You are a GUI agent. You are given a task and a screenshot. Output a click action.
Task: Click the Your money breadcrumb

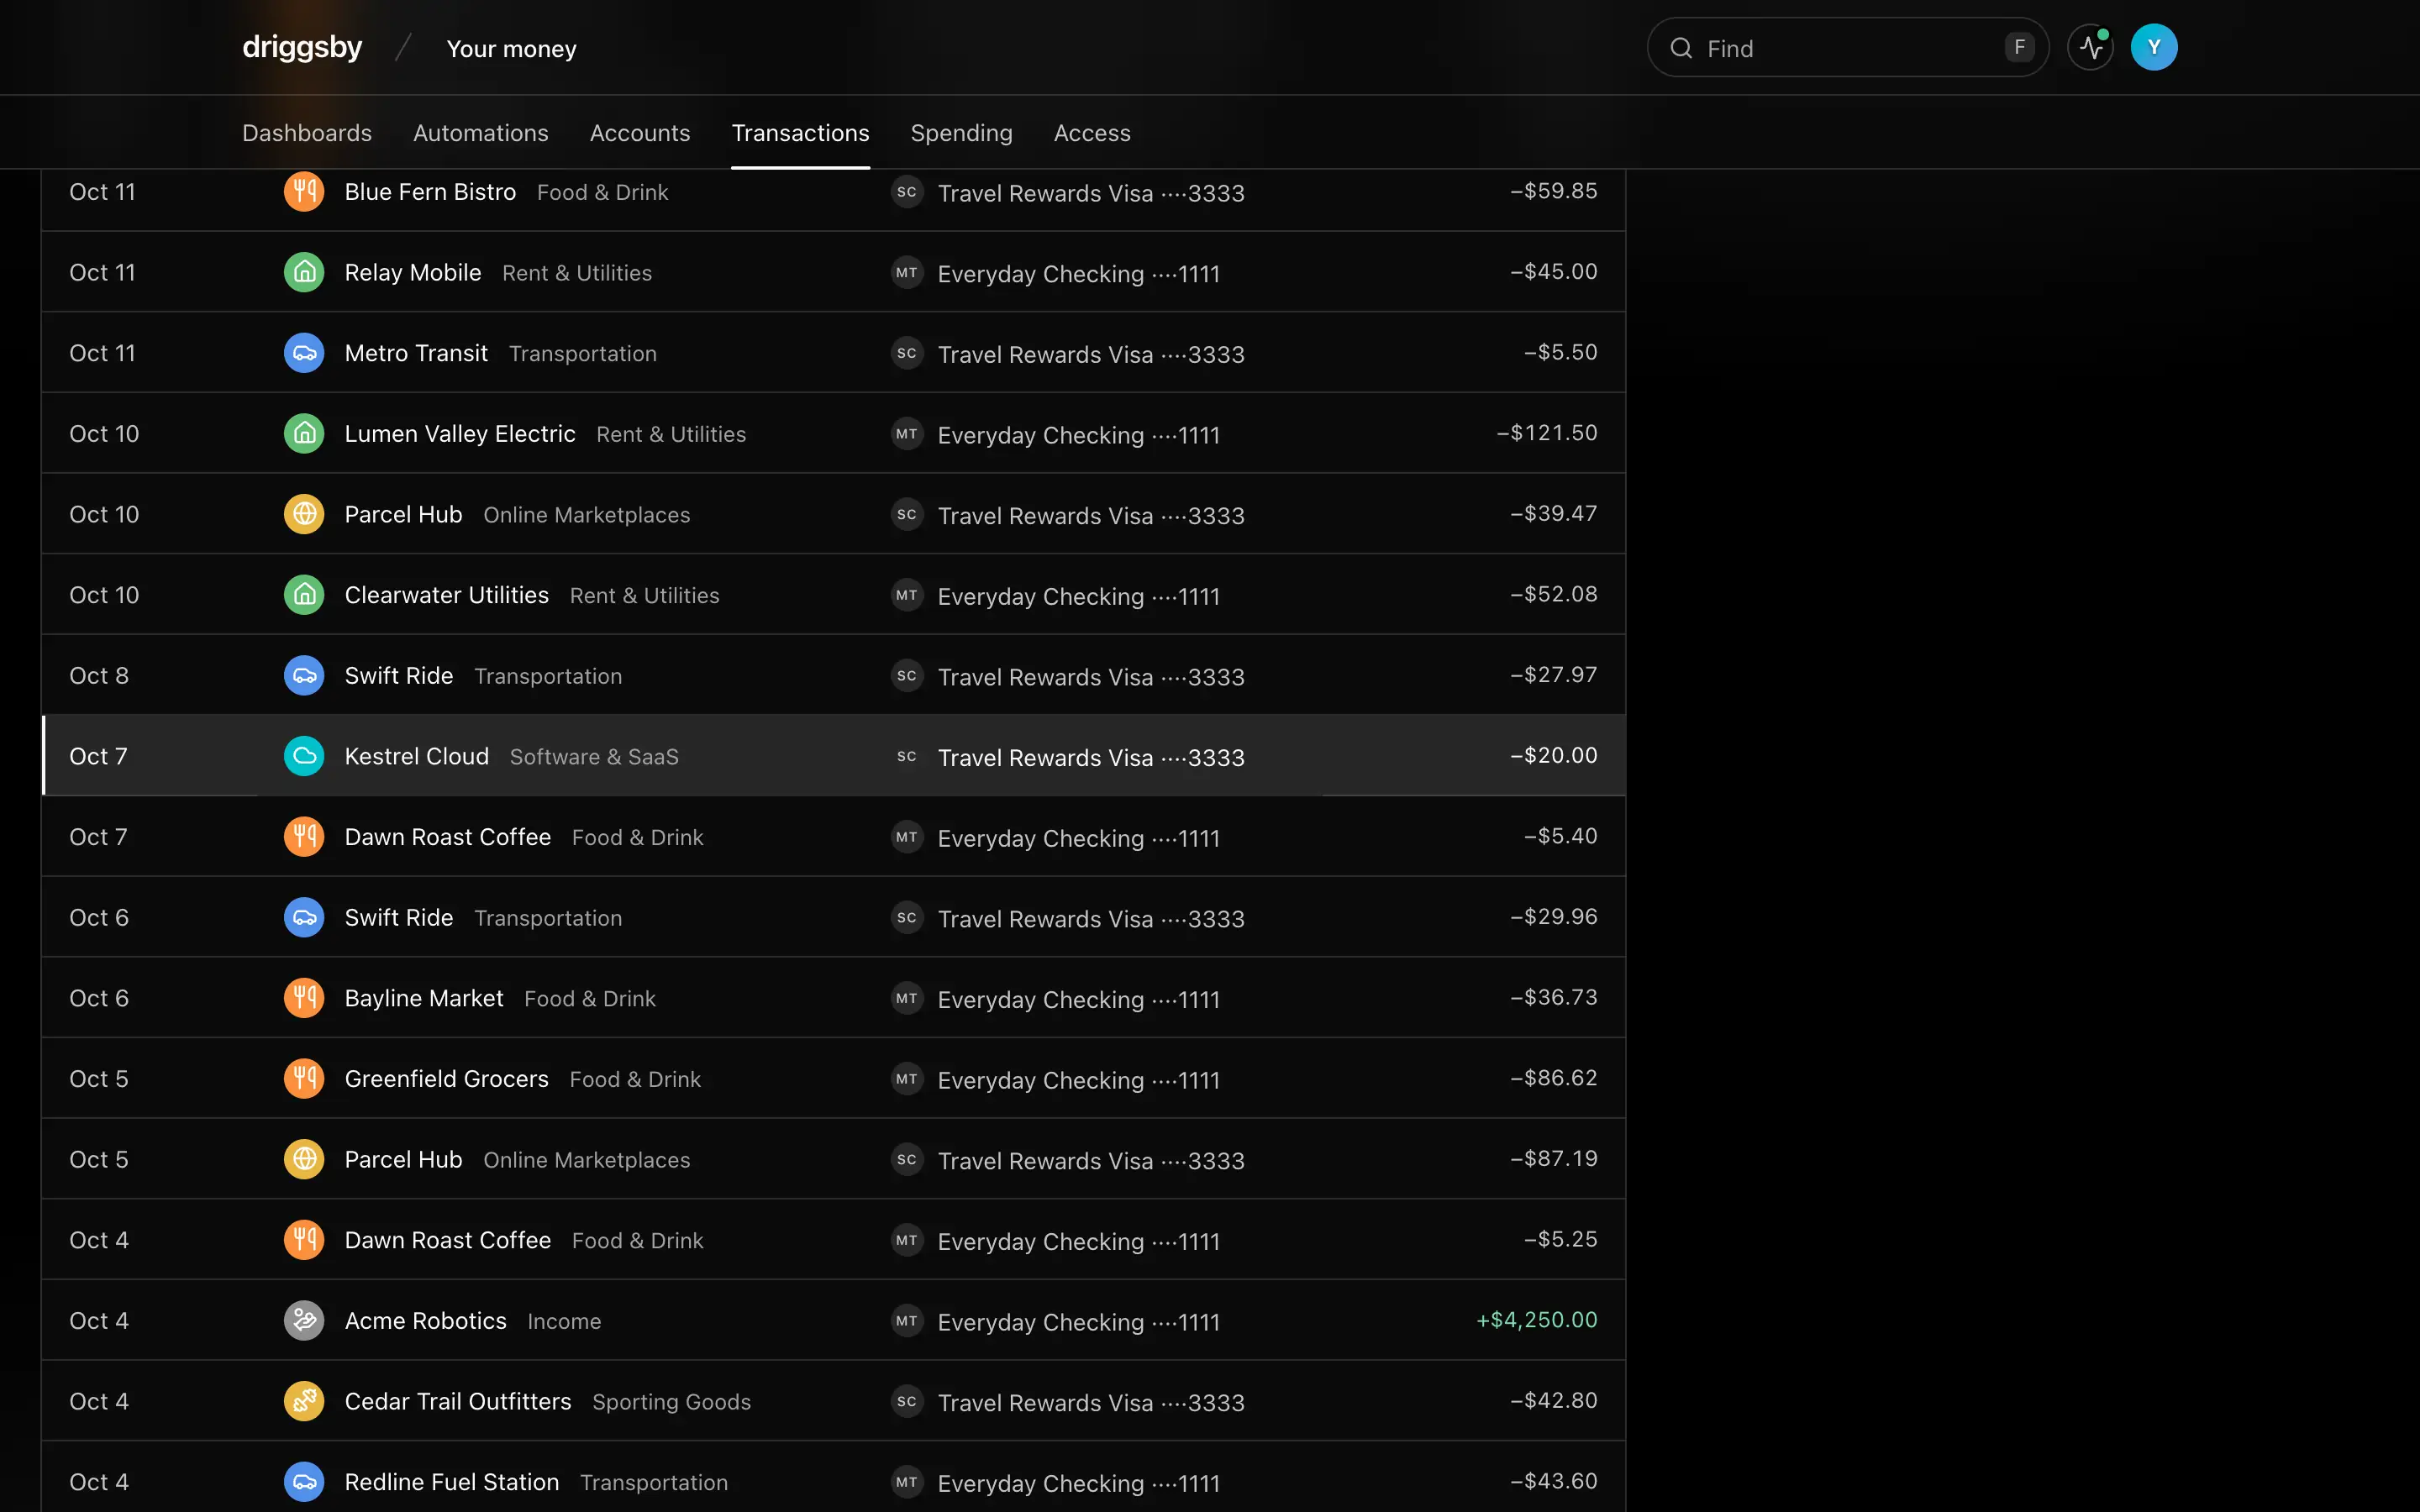click(x=511, y=49)
